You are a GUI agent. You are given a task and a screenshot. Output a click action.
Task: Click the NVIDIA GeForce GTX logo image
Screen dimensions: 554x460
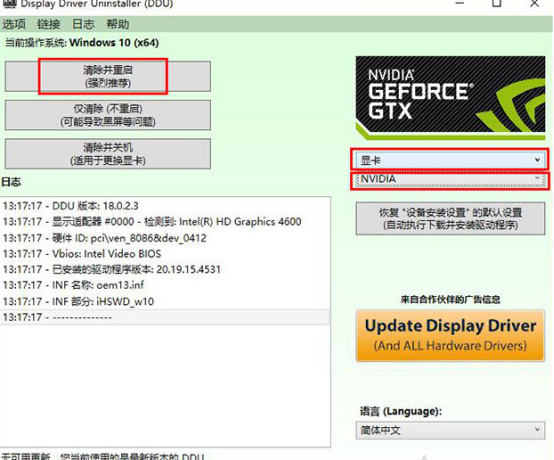pos(450,97)
